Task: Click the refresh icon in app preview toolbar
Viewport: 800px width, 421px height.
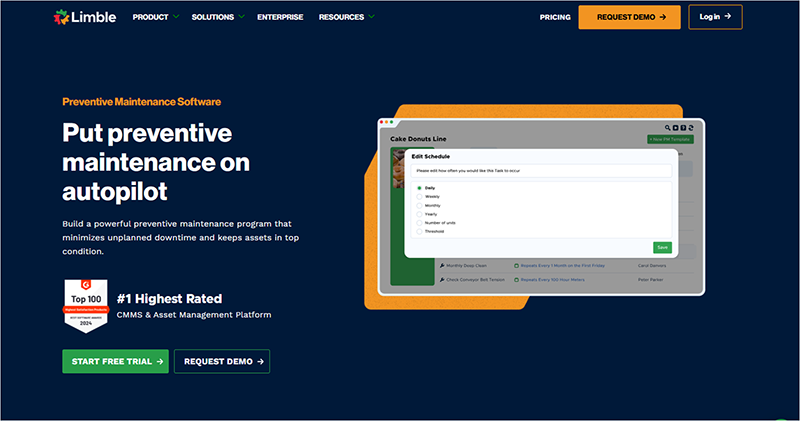Action: 690,128
